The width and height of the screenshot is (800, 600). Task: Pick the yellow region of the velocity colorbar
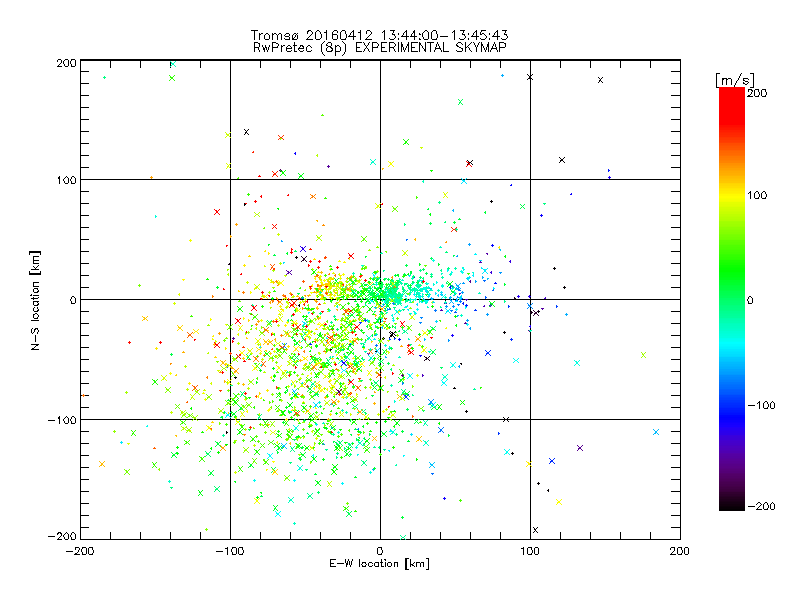(732, 196)
